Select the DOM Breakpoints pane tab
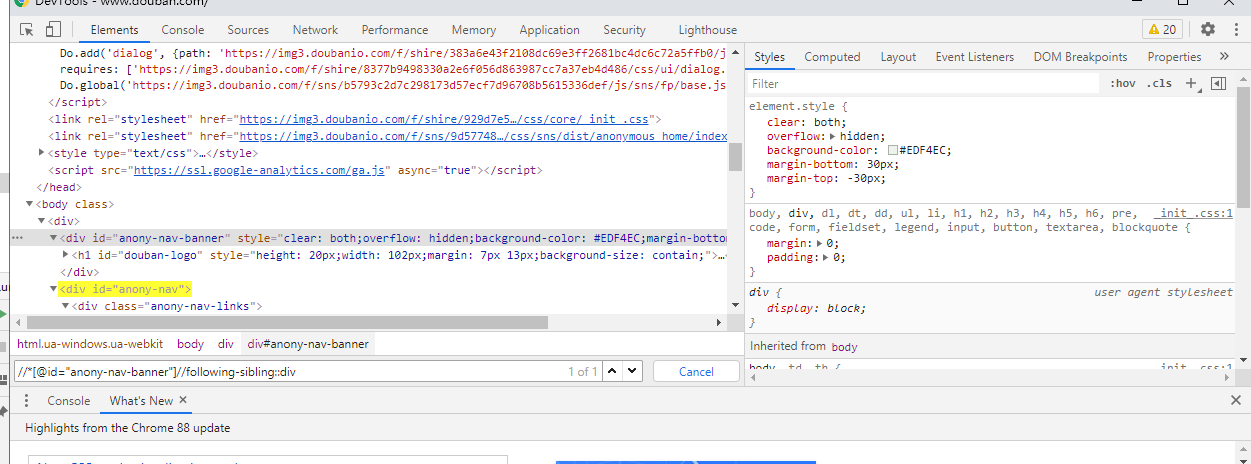Image resolution: width=1251 pixels, height=464 pixels. 1080,57
